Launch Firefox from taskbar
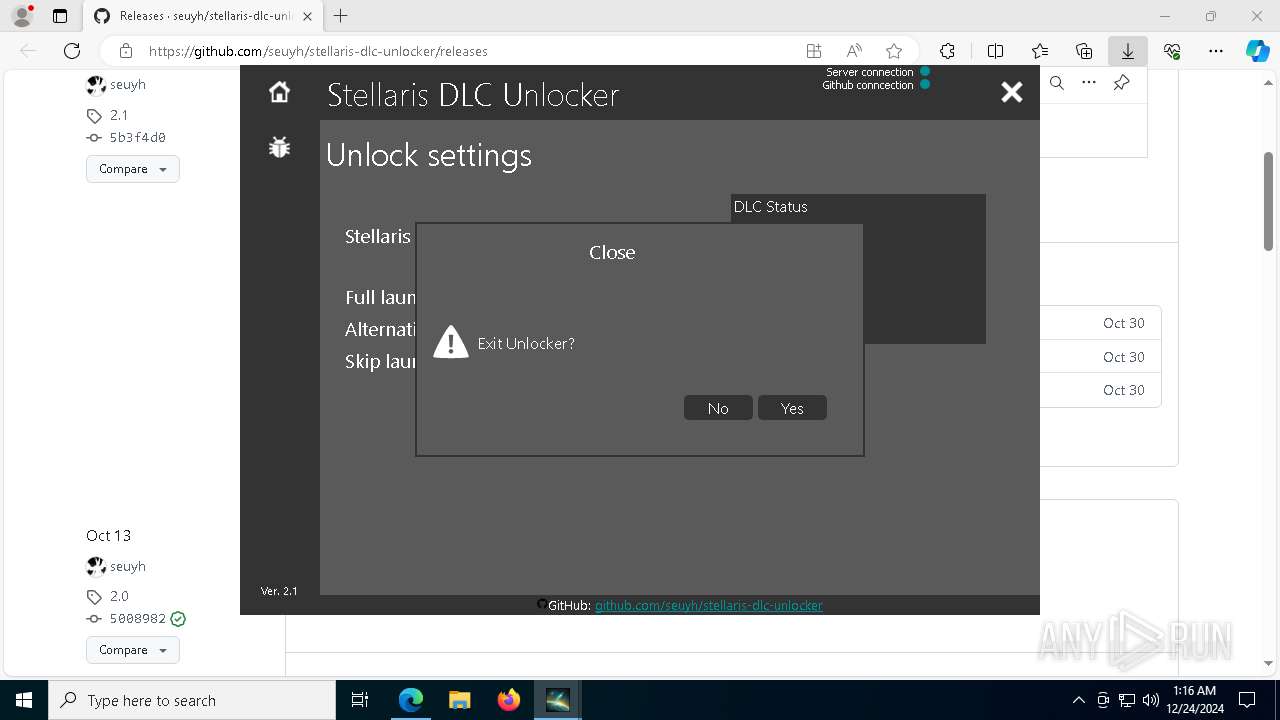The height and width of the screenshot is (720, 1280). (x=508, y=700)
